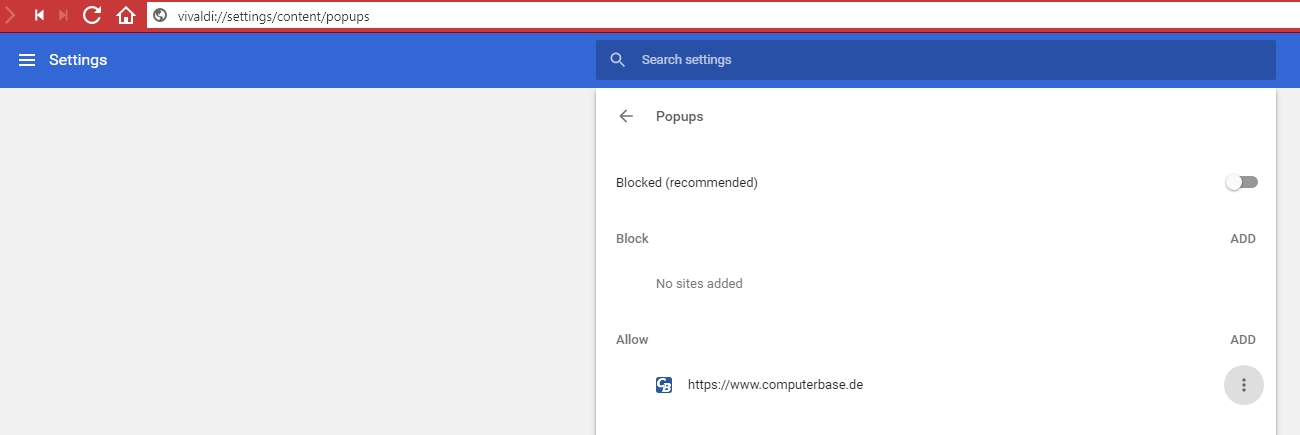Toggle the Blocked (recommended) switch
The width and height of the screenshot is (1300, 435).
coord(1242,183)
